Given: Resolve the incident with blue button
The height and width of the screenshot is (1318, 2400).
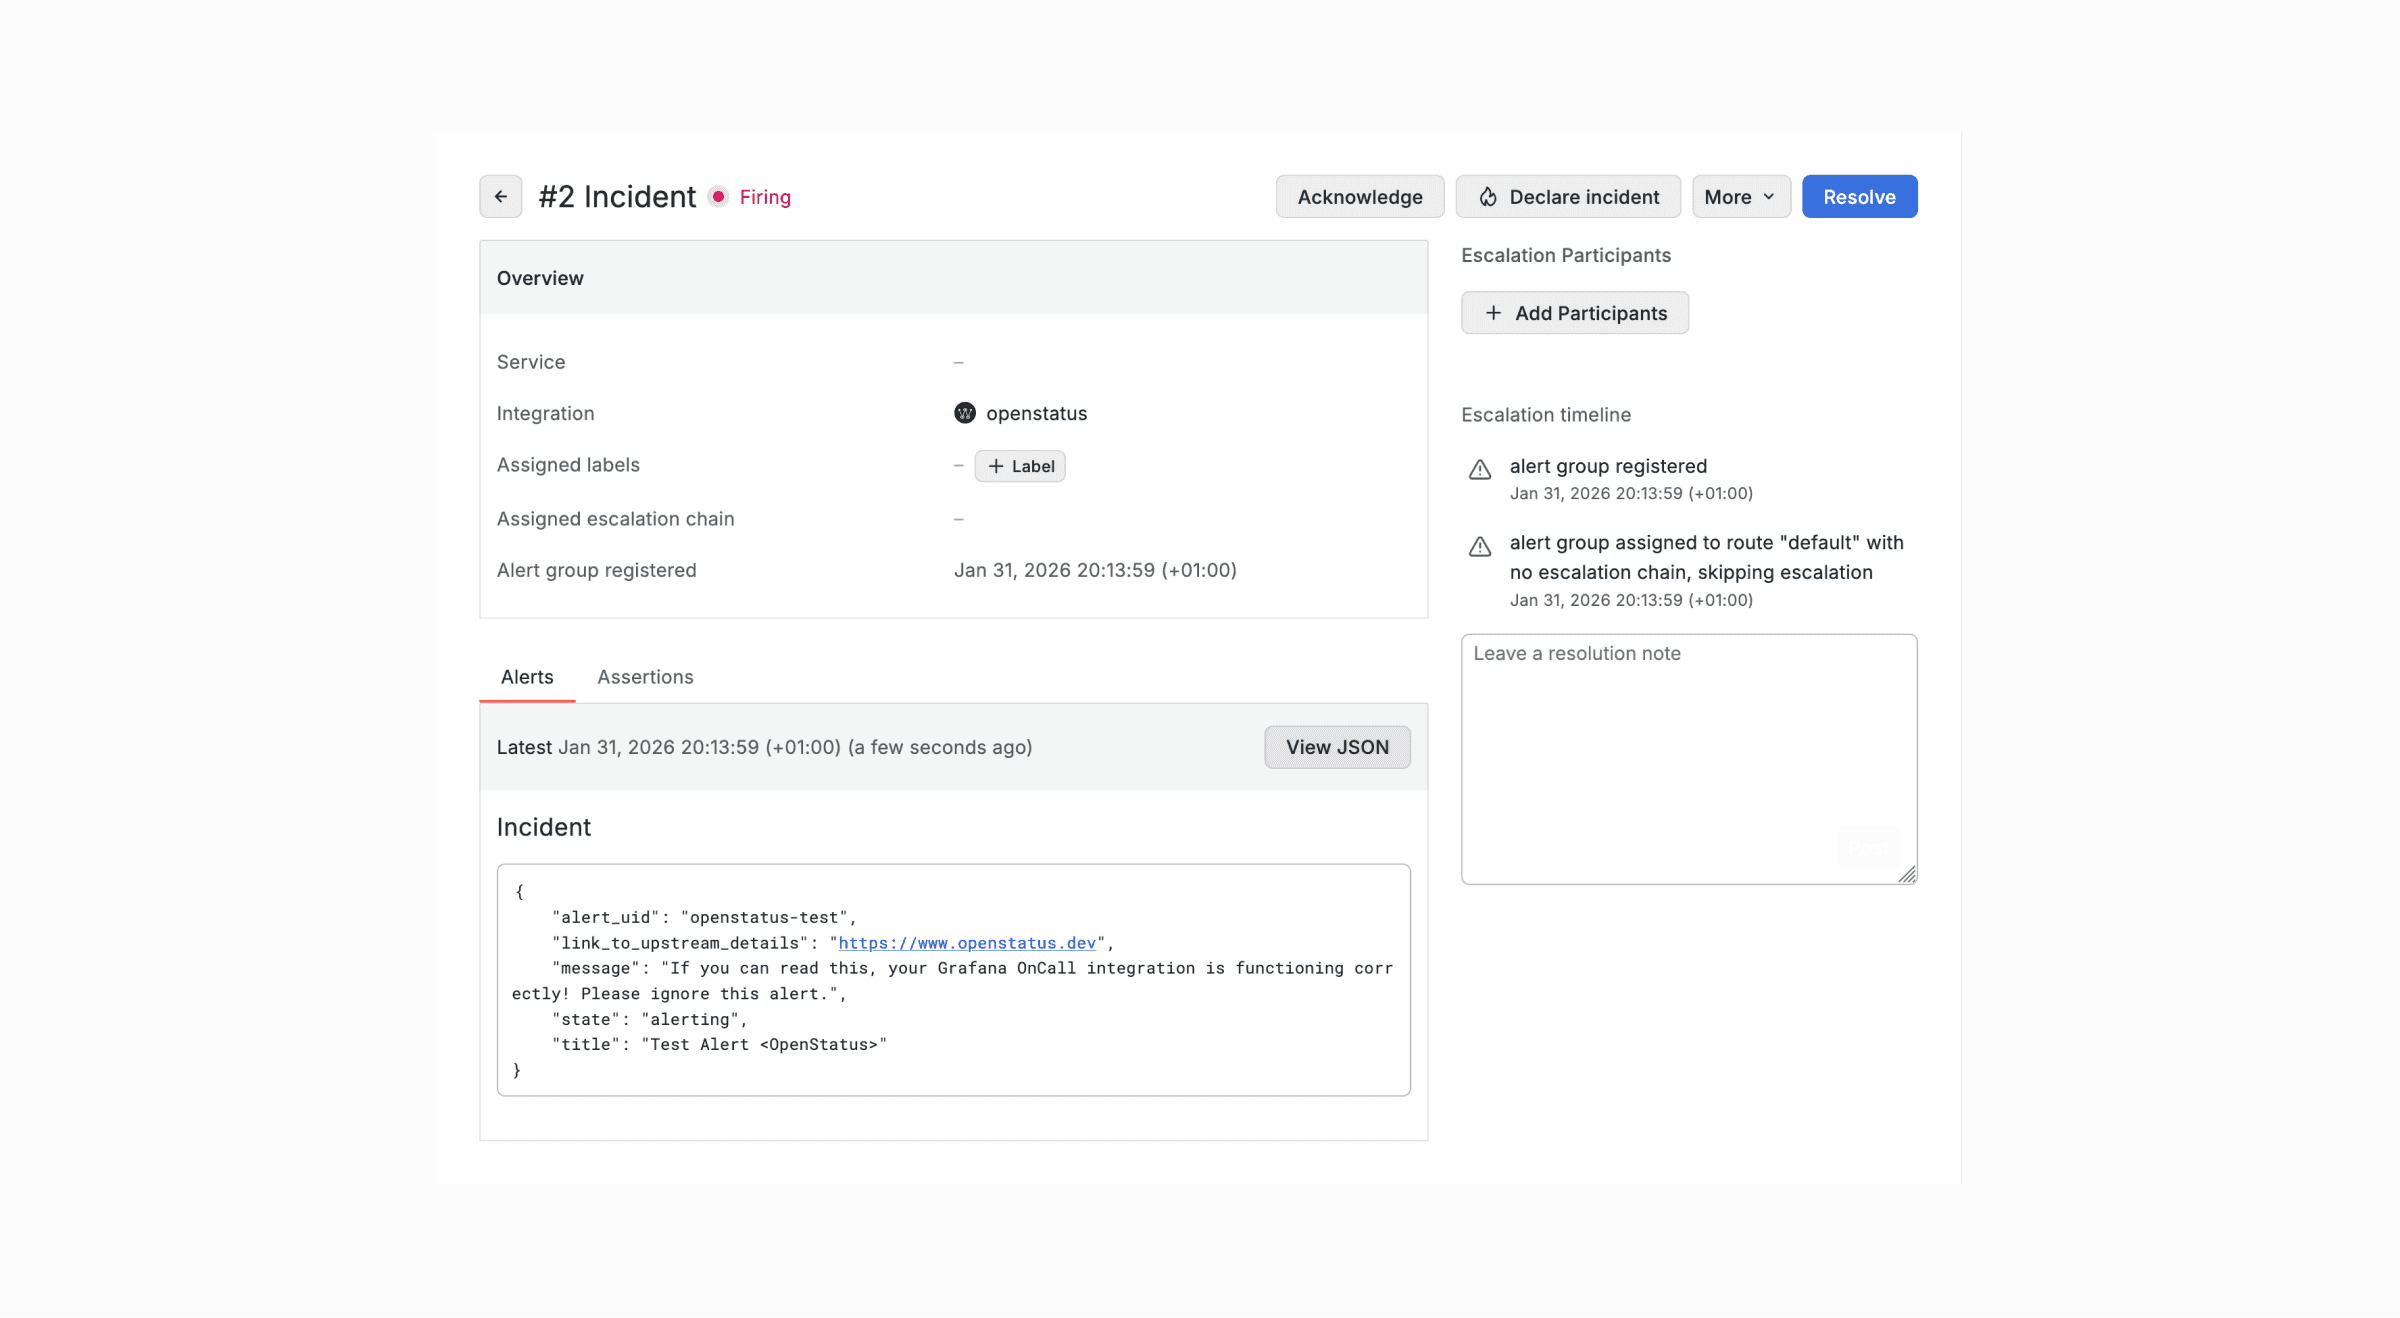Looking at the screenshot, I should point(1859,197).
